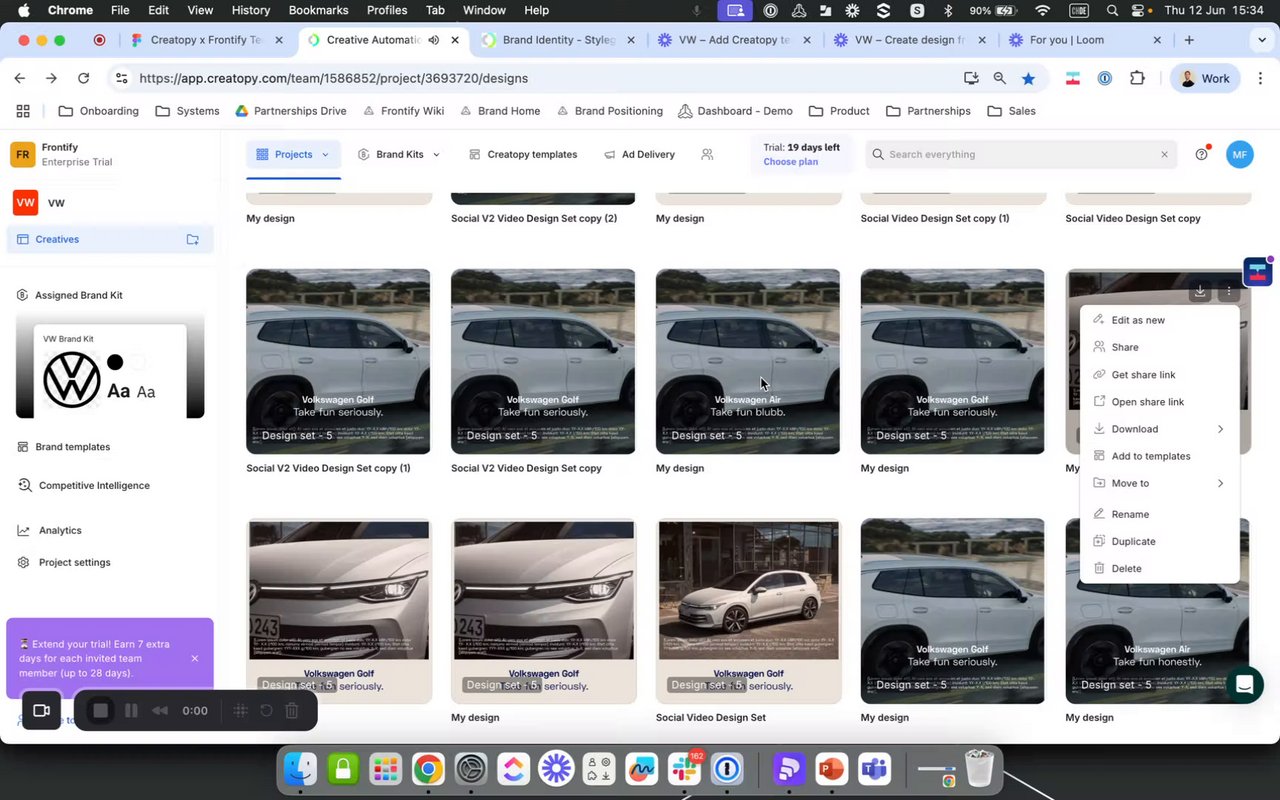
Task: Clear the search field with the X icon
Action: point(1164,154)
